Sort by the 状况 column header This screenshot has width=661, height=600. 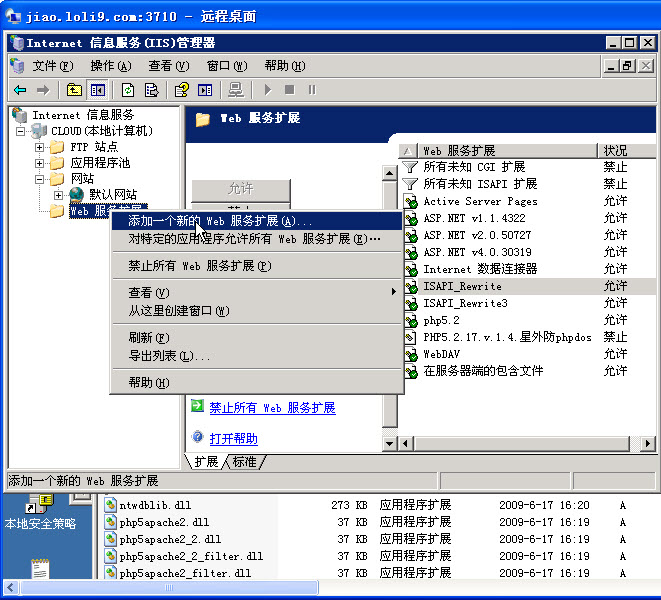click(x=626, y=151)
